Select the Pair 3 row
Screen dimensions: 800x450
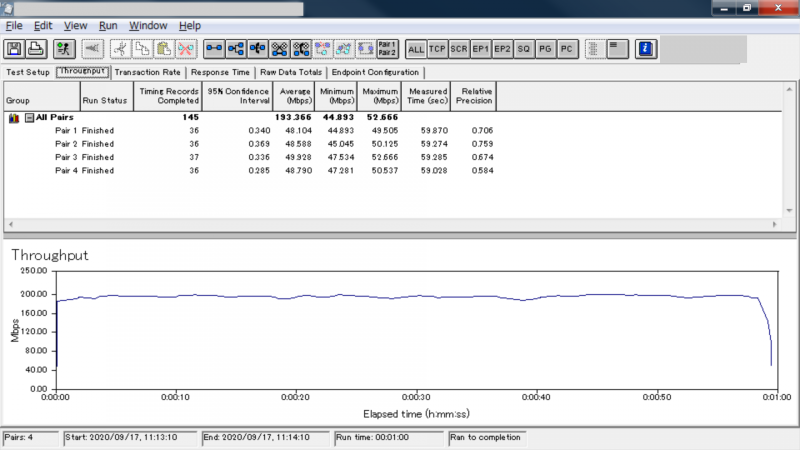(67, 157)
